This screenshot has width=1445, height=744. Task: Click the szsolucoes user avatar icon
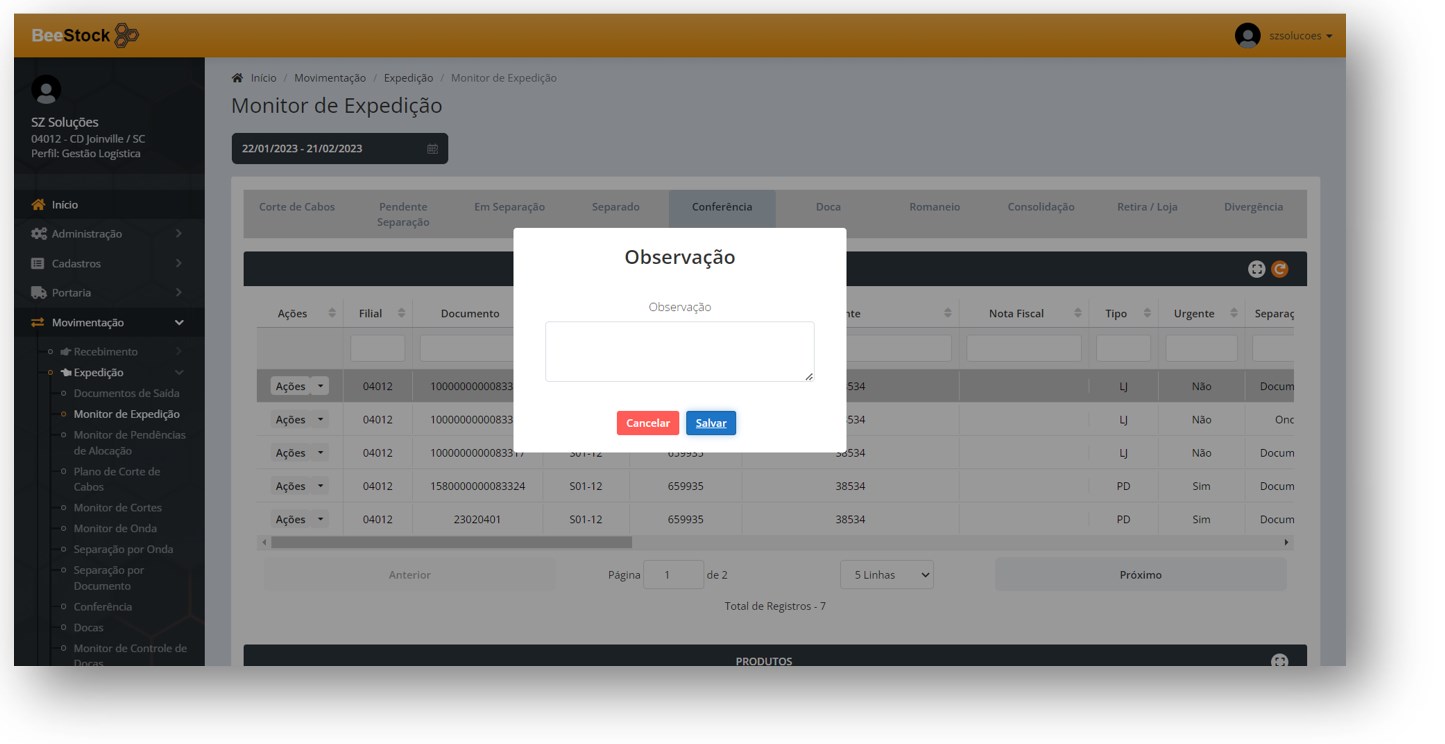click(x=1247, y=36)
